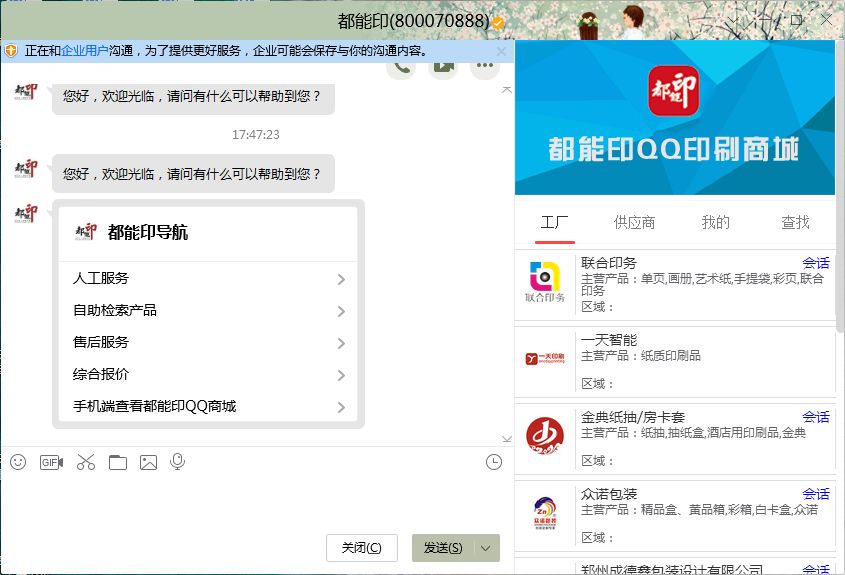The image size is (845, 575).
Task: Start a voice call
Action: 401,67
